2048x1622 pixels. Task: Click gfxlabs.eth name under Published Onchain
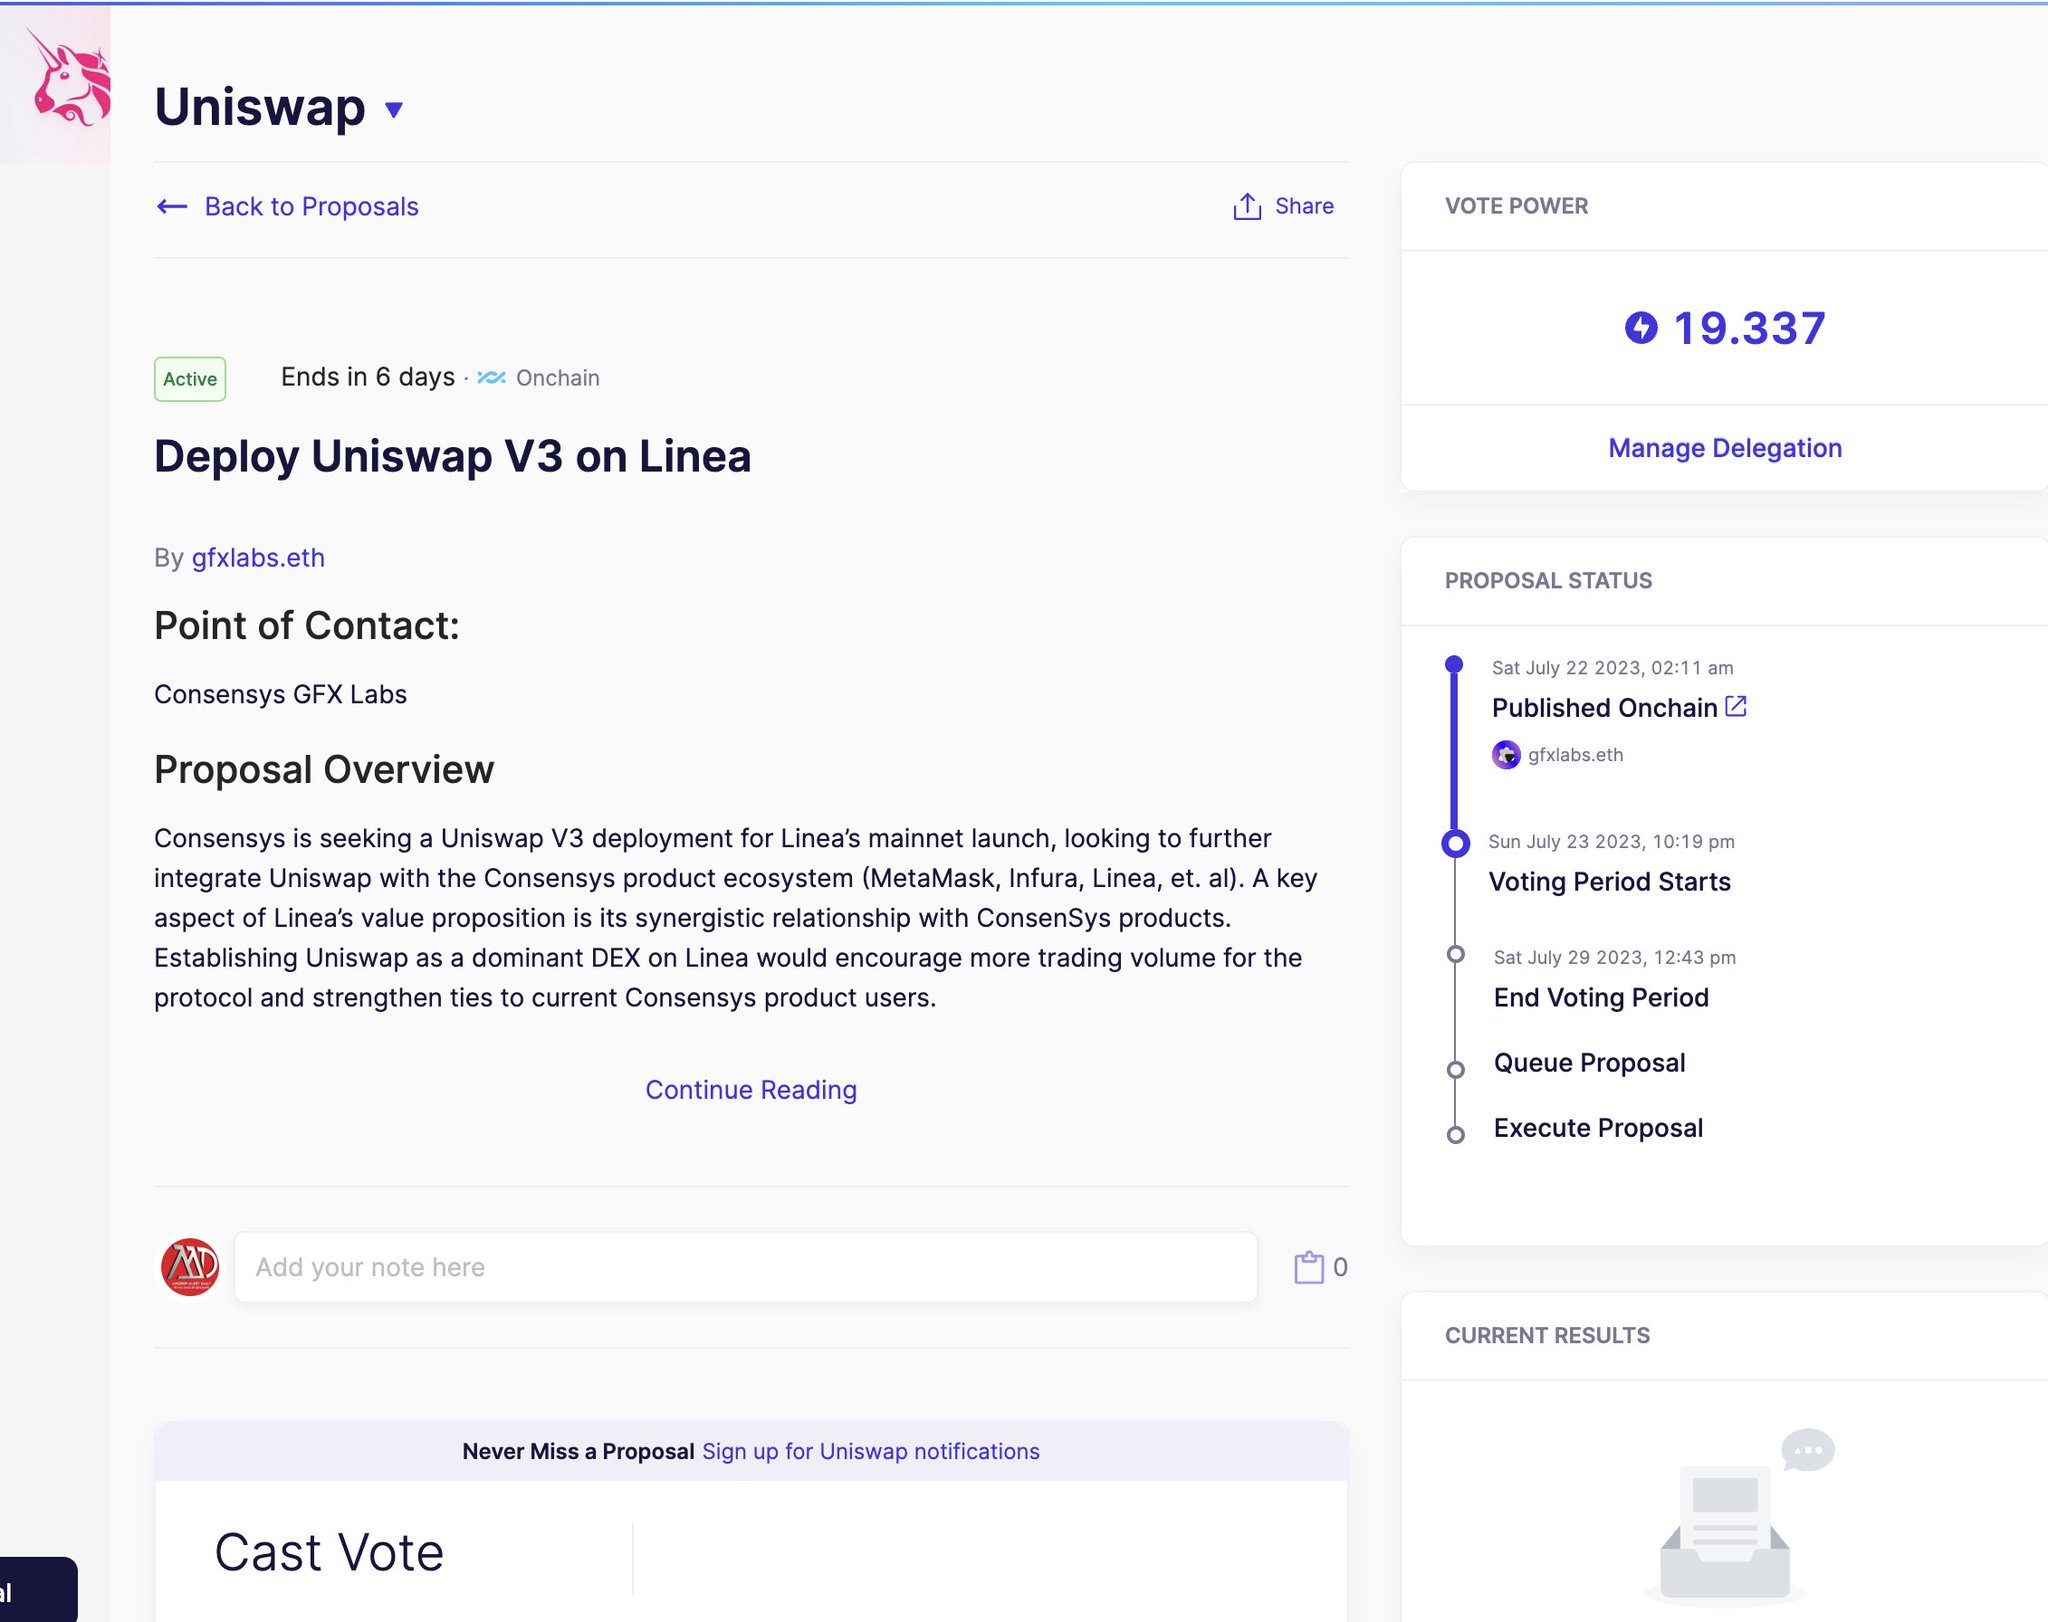(1575, 755)
